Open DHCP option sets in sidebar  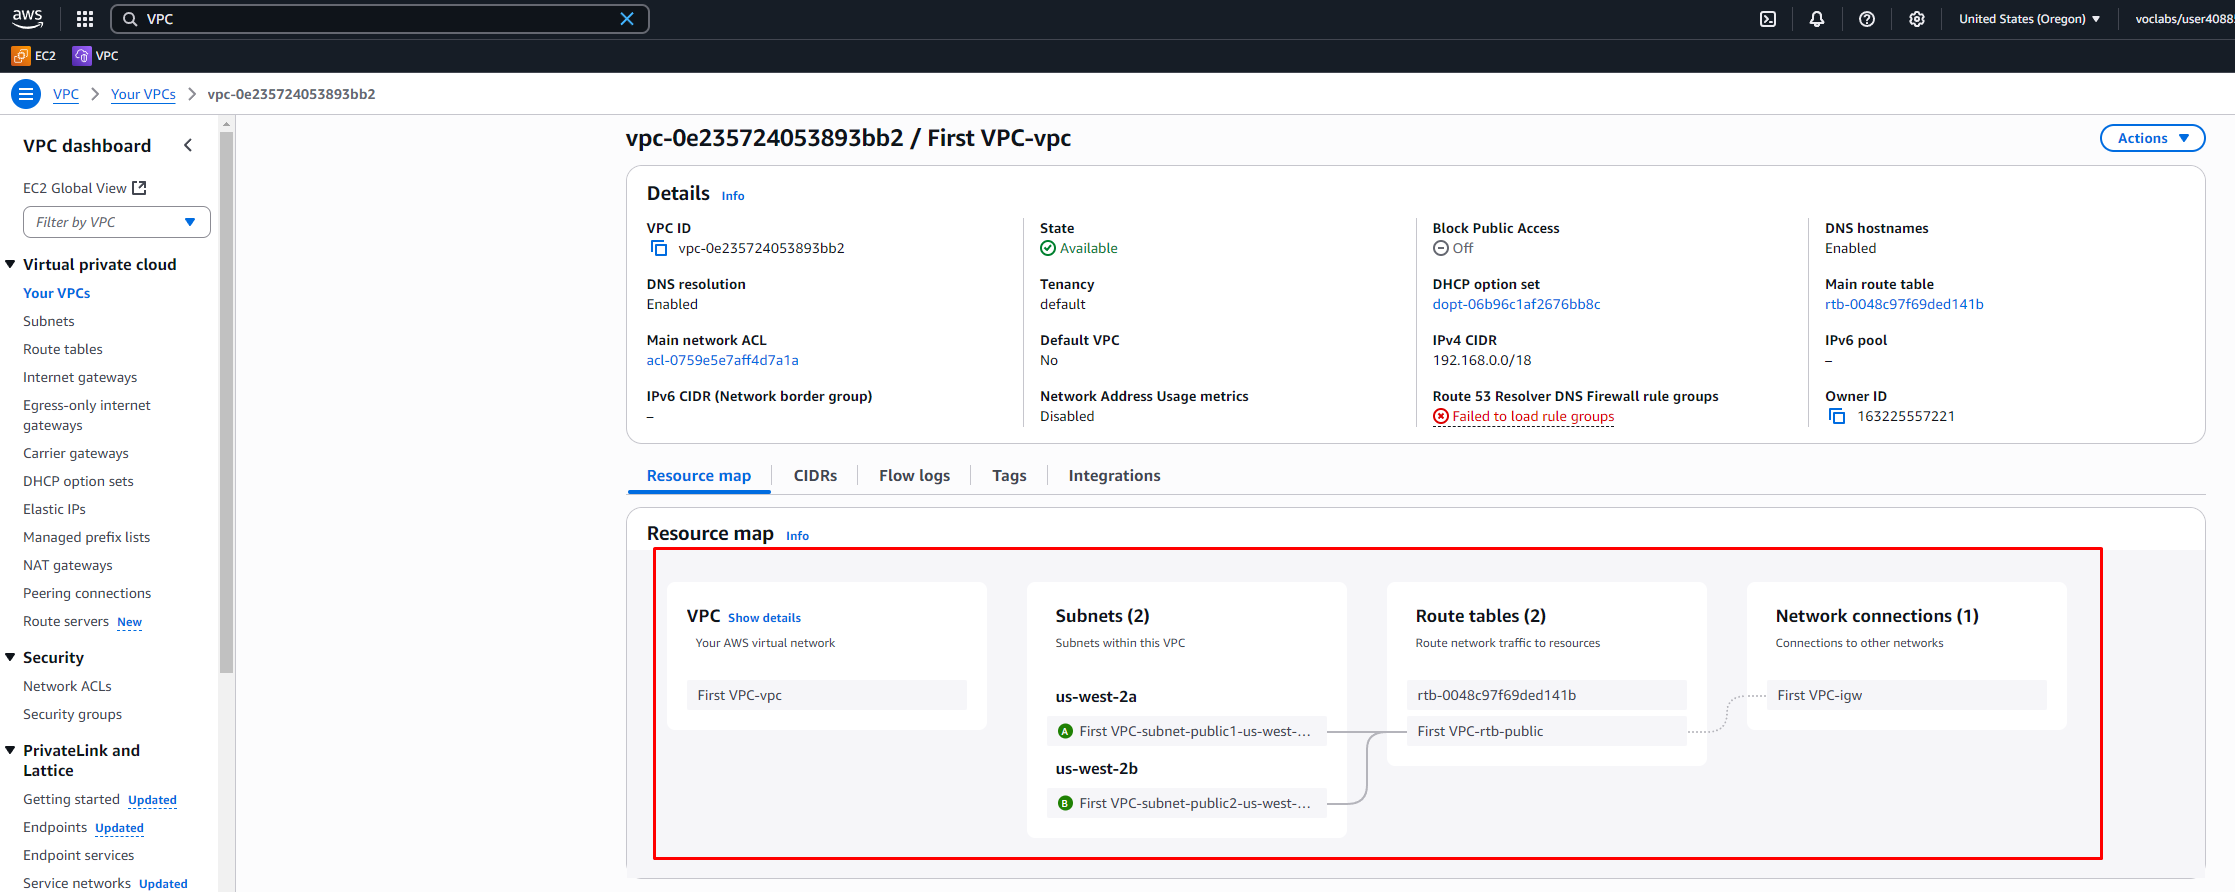[x=78, y=481]
